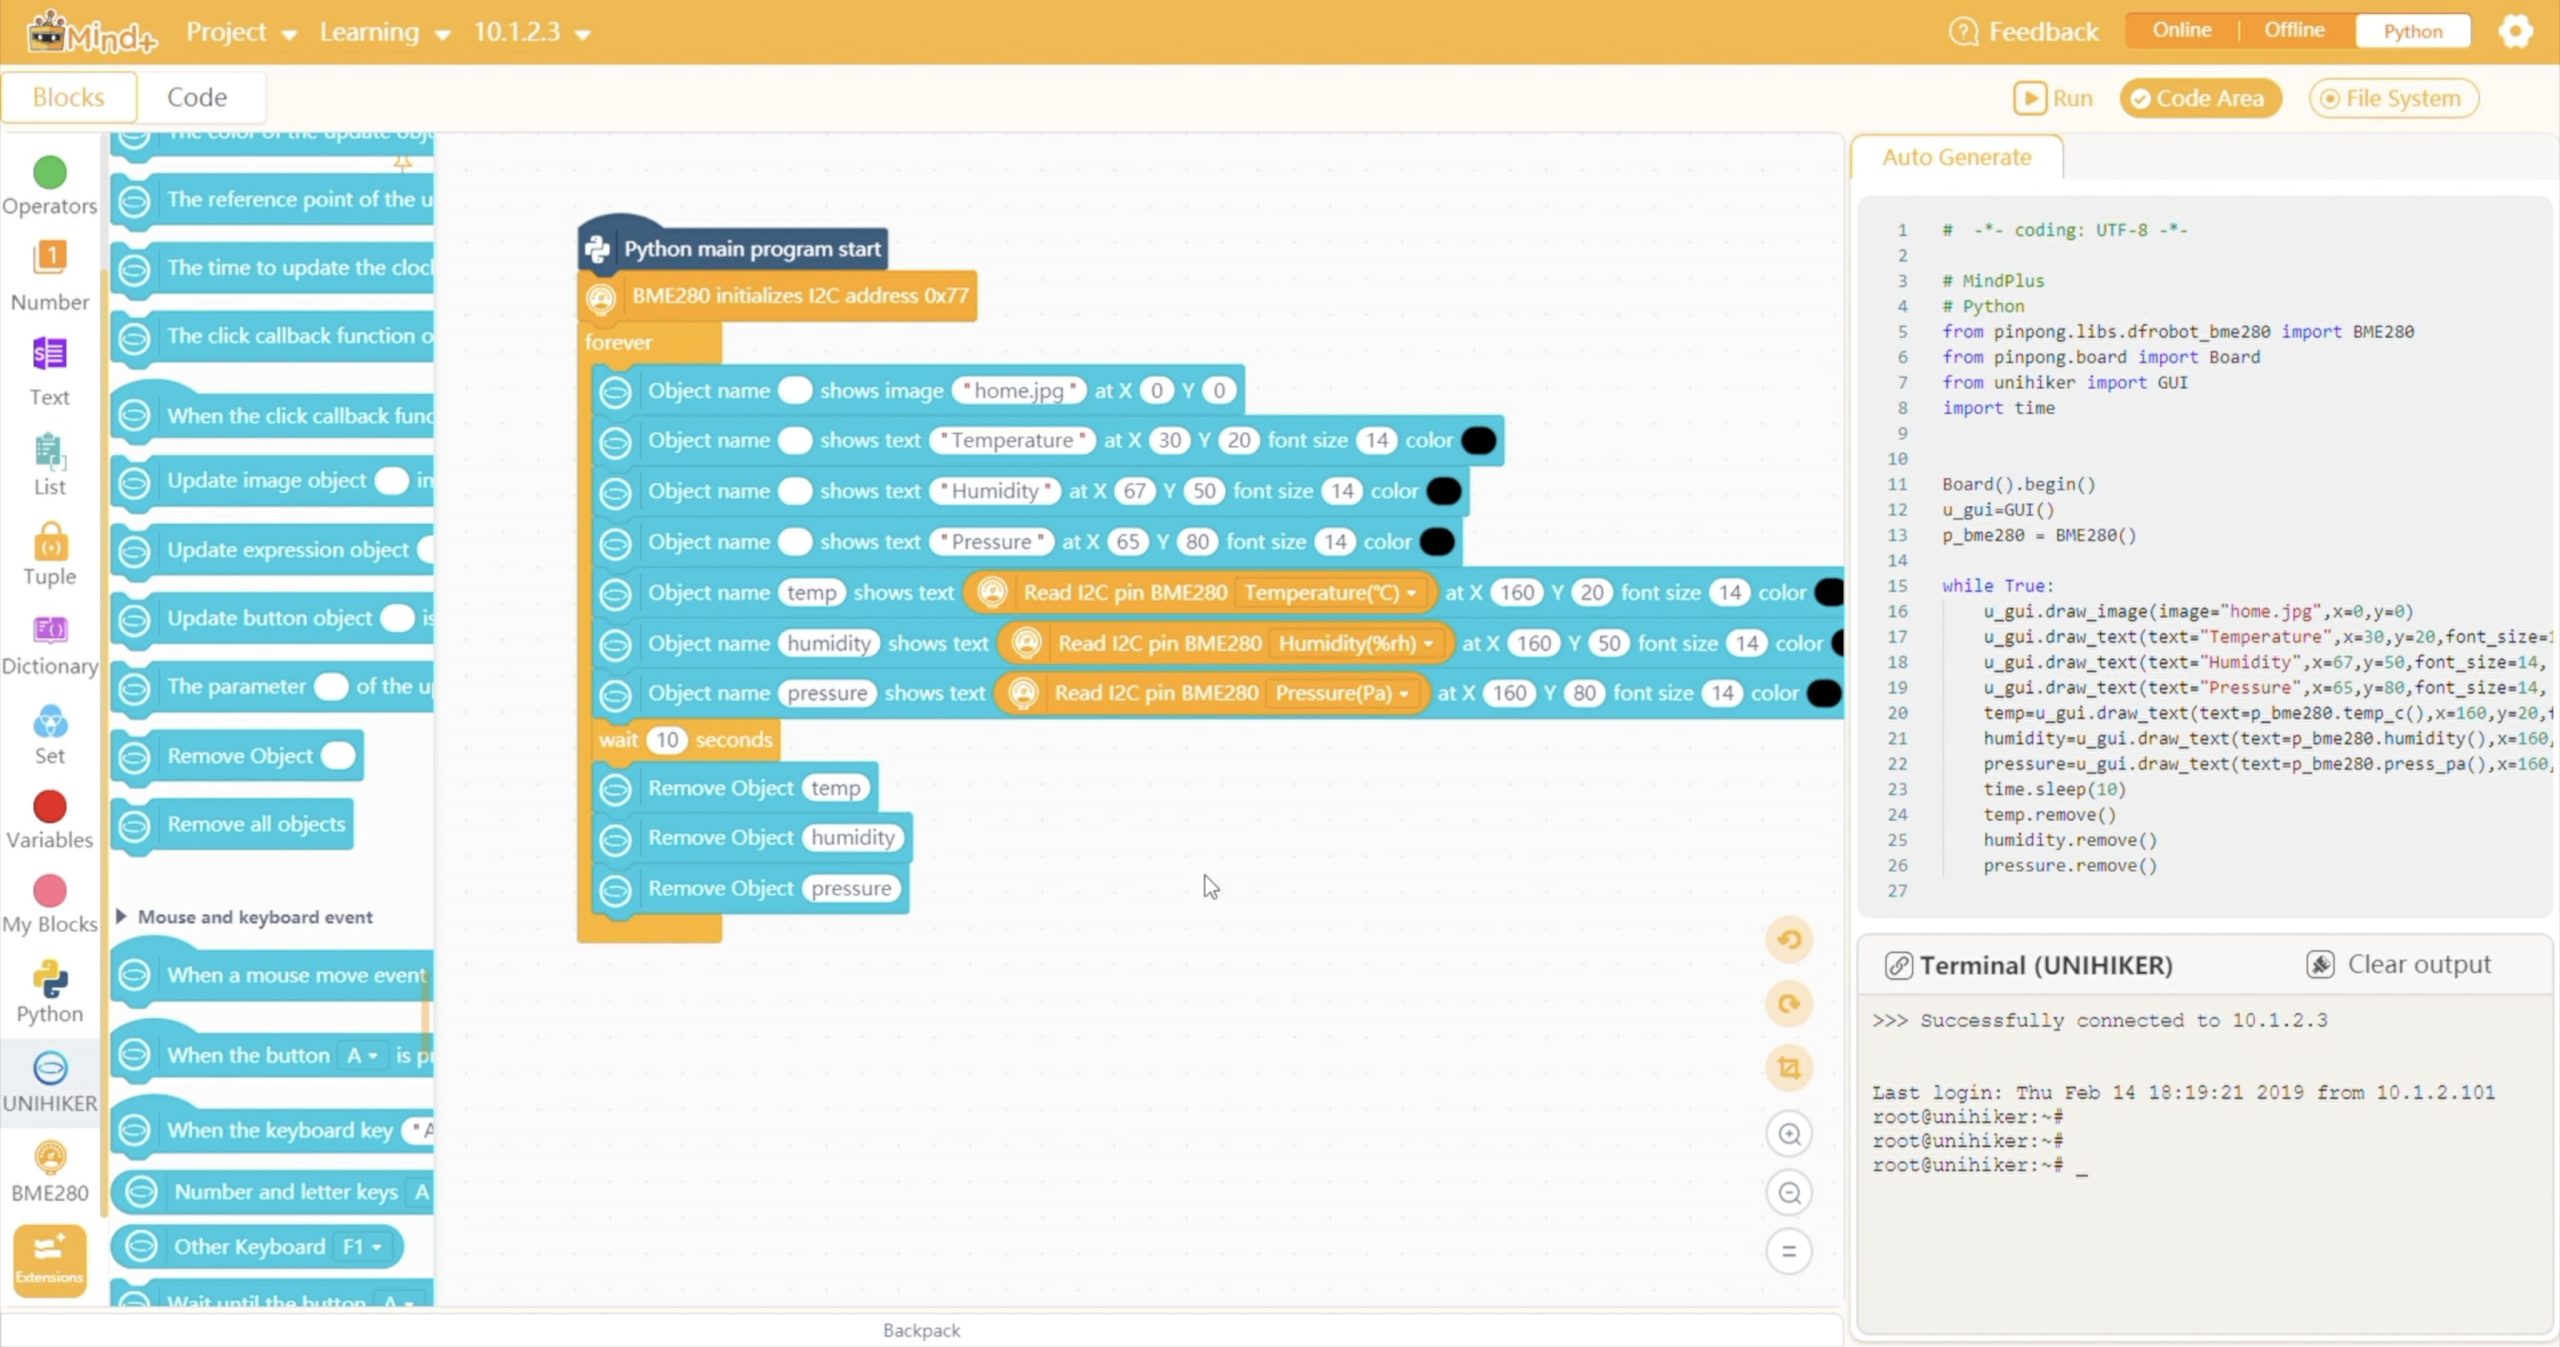The width and height of the screenshot is (2560, 1347).
Task: Open the Temperature(°C) dropdown in block
Action: [1330, 593]
